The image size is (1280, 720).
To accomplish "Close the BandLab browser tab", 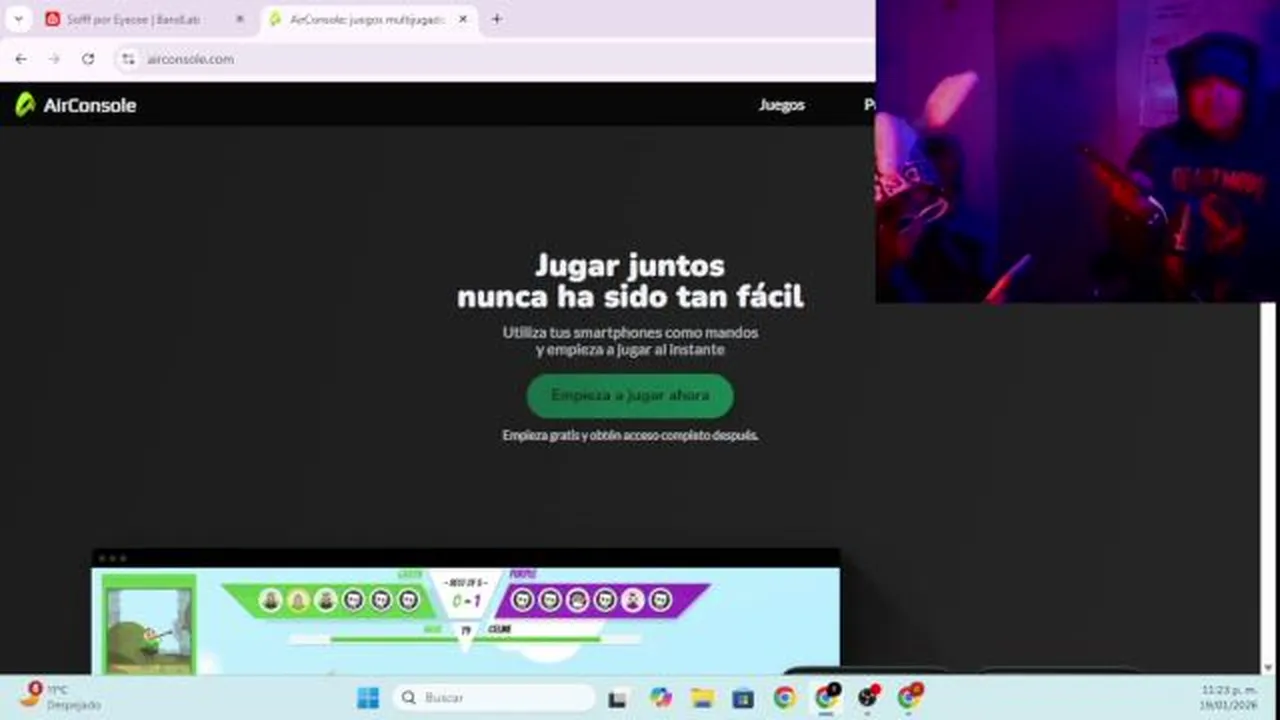I will [x=239, y=19].
